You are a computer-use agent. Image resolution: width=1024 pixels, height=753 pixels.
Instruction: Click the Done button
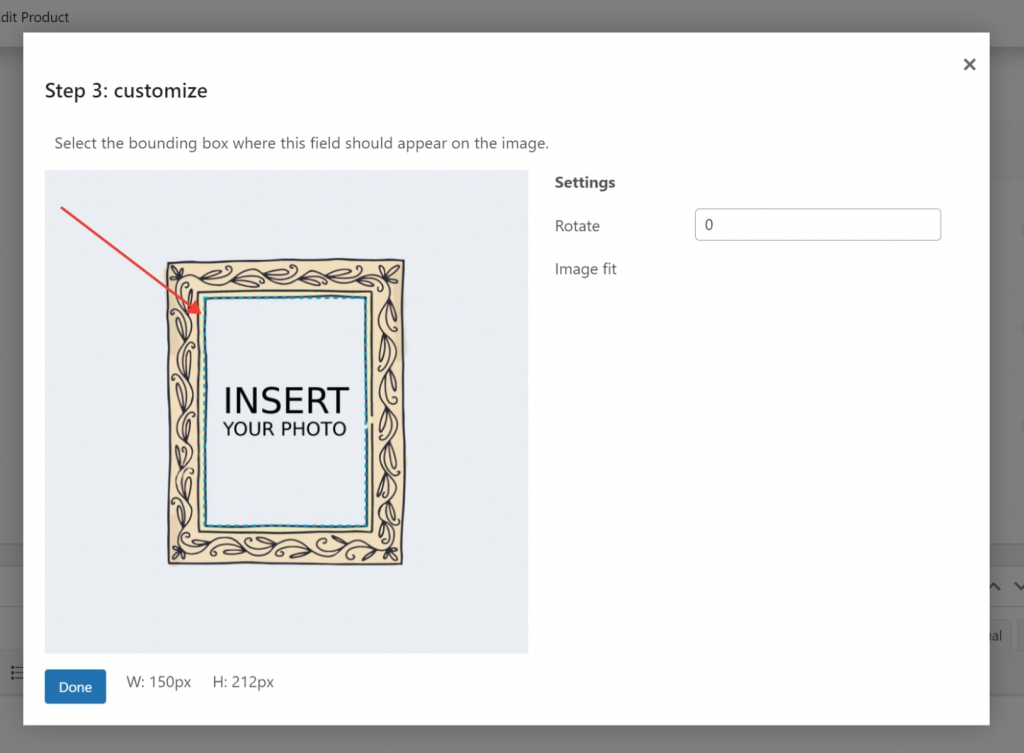(75, 687)
